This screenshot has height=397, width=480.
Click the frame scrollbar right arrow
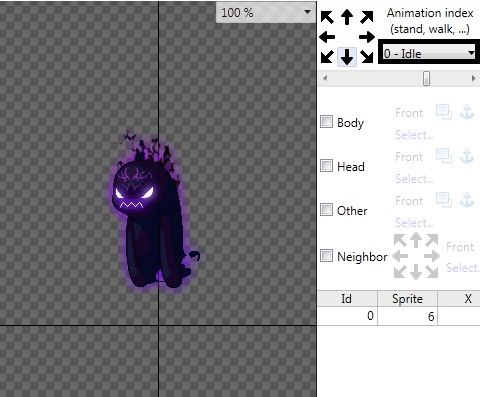click(x=473, y=79)
